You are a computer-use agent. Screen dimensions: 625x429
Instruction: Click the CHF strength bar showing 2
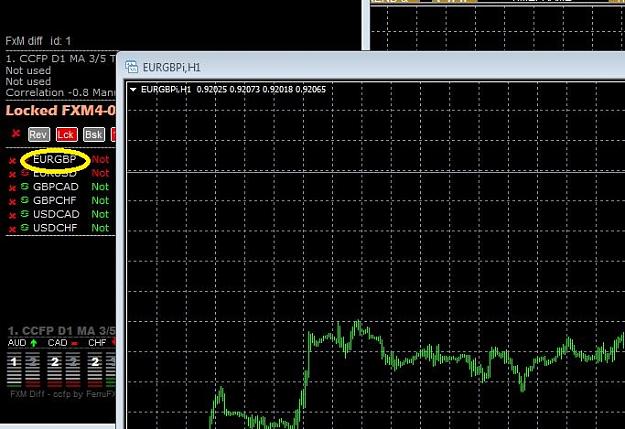95,370
